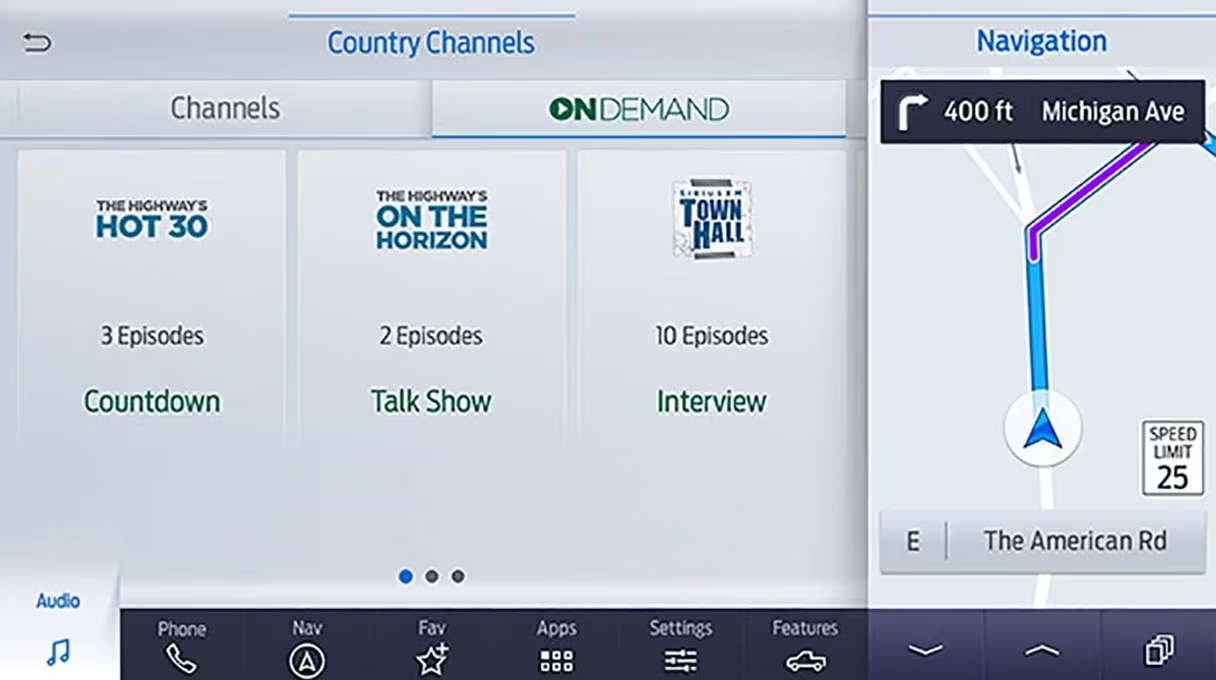
Task: Tap the Talk Show label
Action: tap(431, 401)
